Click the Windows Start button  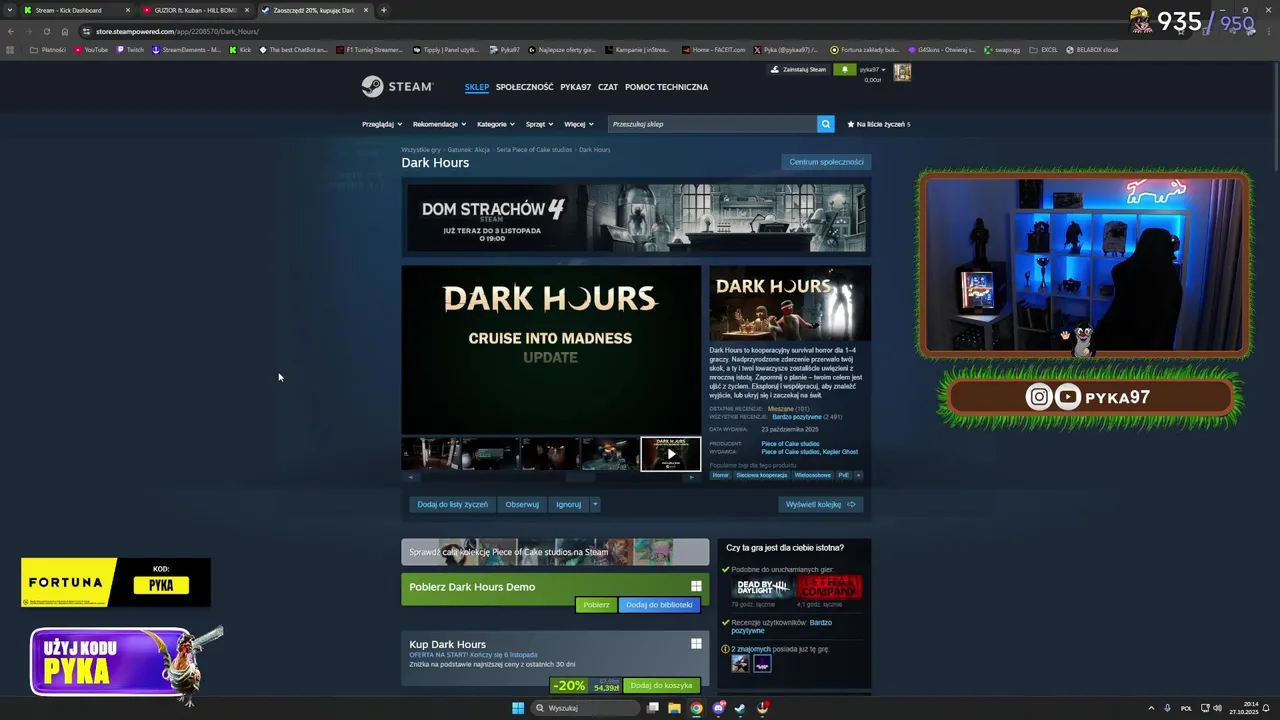pos(518,708)
